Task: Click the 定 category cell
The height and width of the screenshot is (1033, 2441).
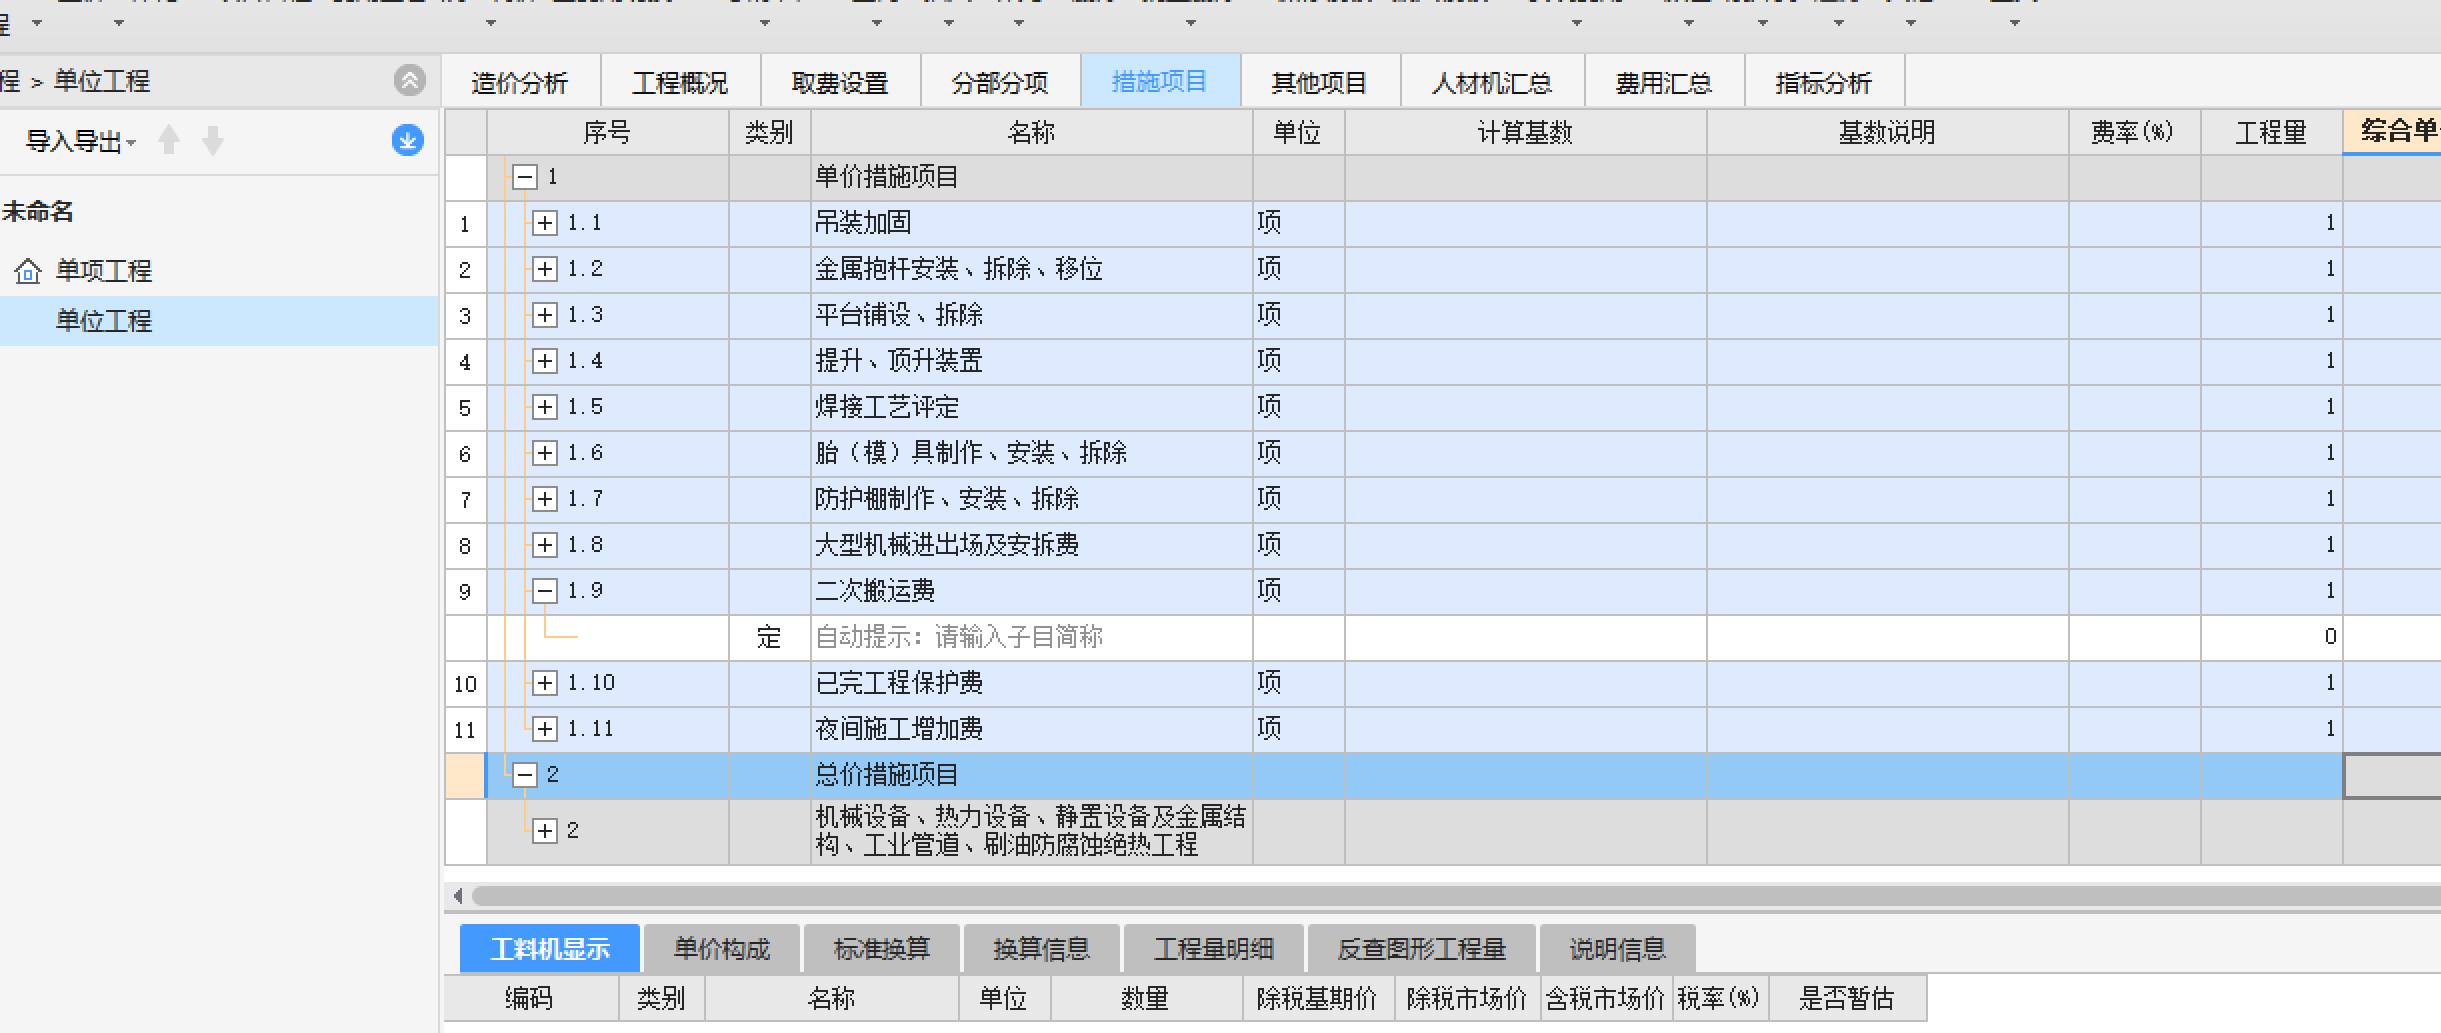Action: [x=769, y=637]
